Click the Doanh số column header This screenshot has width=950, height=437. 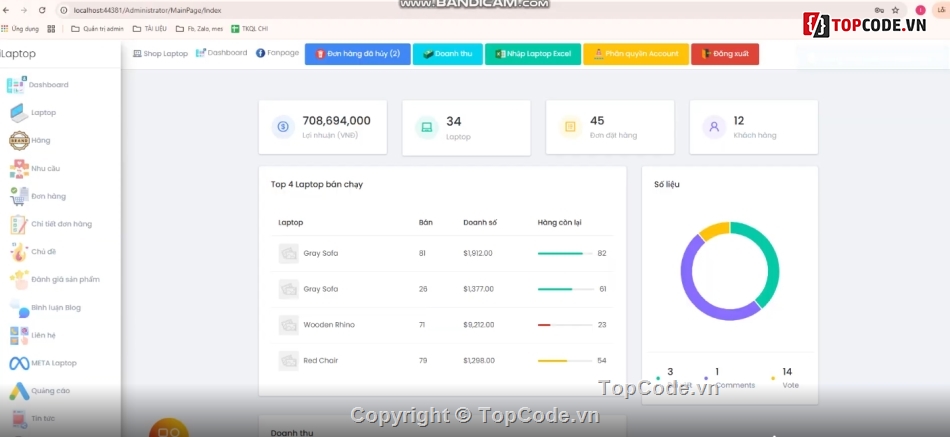click(480, 222)
